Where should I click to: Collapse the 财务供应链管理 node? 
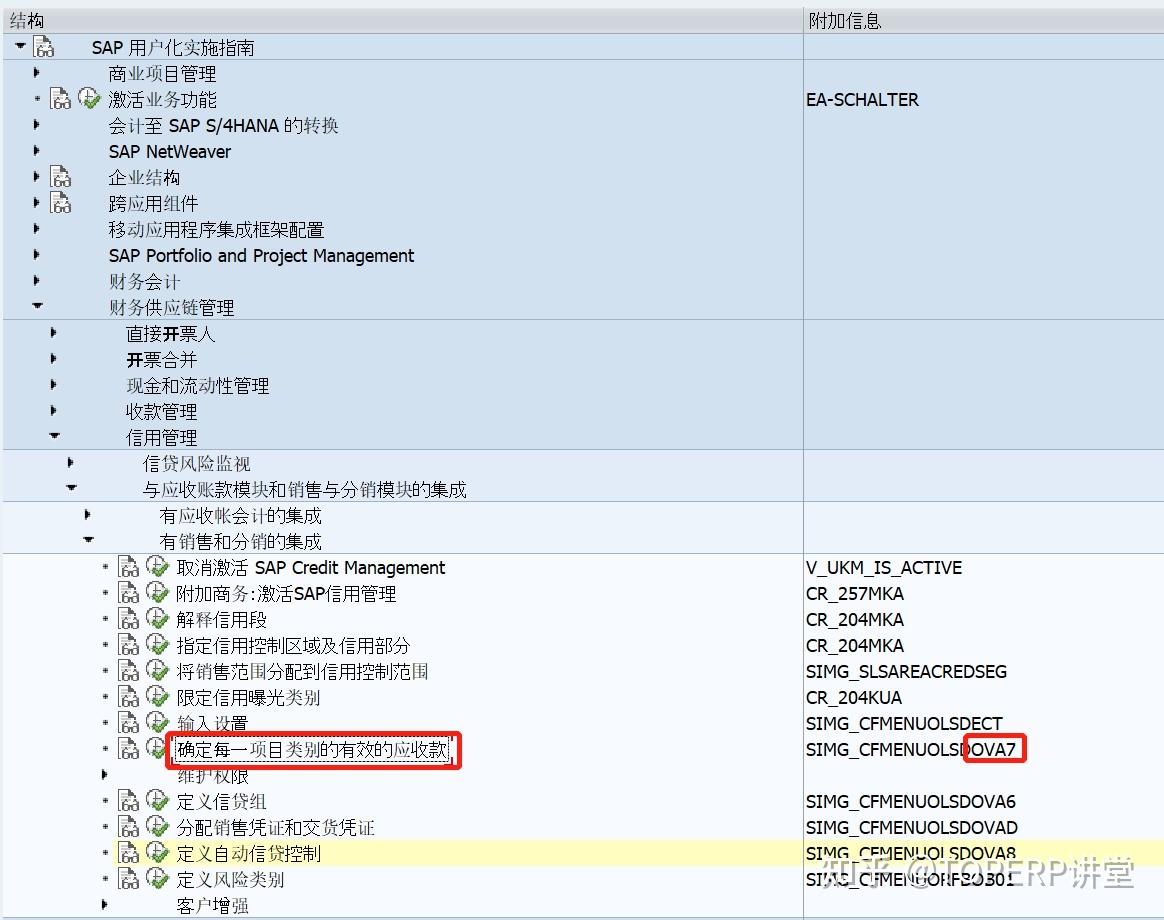37,307
